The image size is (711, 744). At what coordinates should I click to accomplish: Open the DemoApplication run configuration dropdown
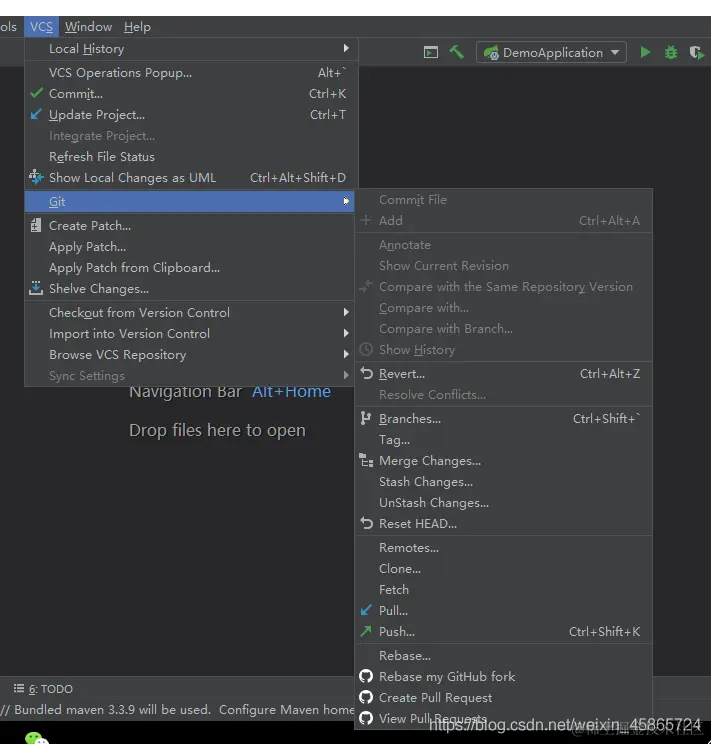click(x=552, y=52)
